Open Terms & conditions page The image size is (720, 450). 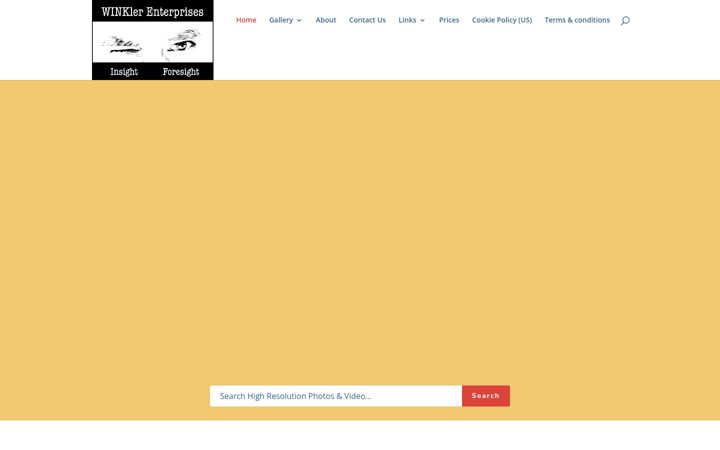(x=577, y=20)
